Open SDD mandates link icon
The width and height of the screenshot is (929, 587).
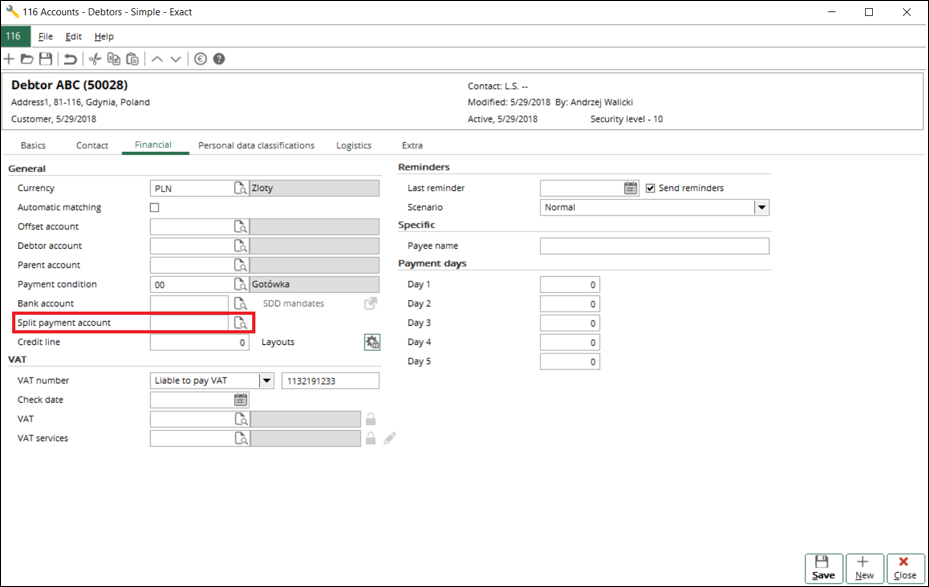(370, 303)
